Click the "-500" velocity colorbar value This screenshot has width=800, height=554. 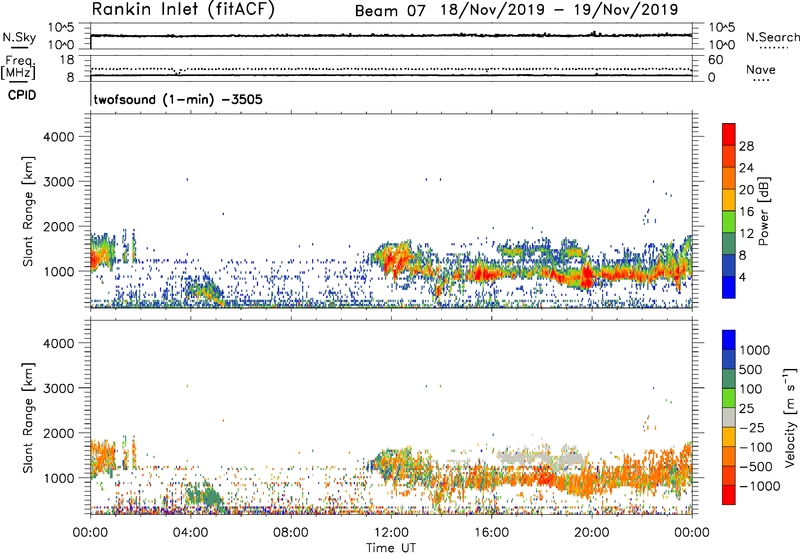click(756, 467)
